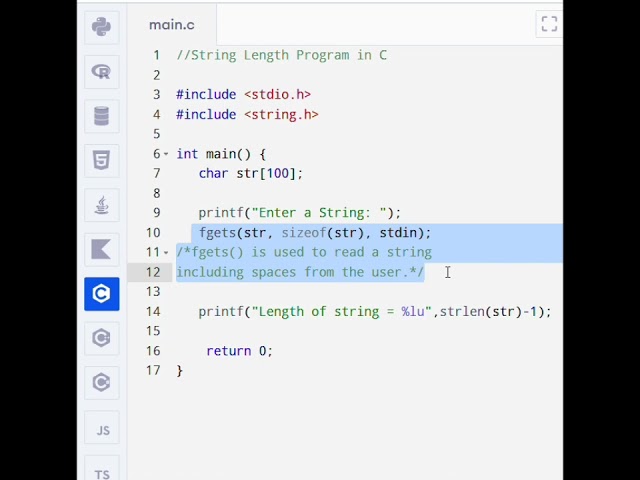Place cursor on '#include <stdio.h>'
Screen dimensions: 640x480
point(243,95)
